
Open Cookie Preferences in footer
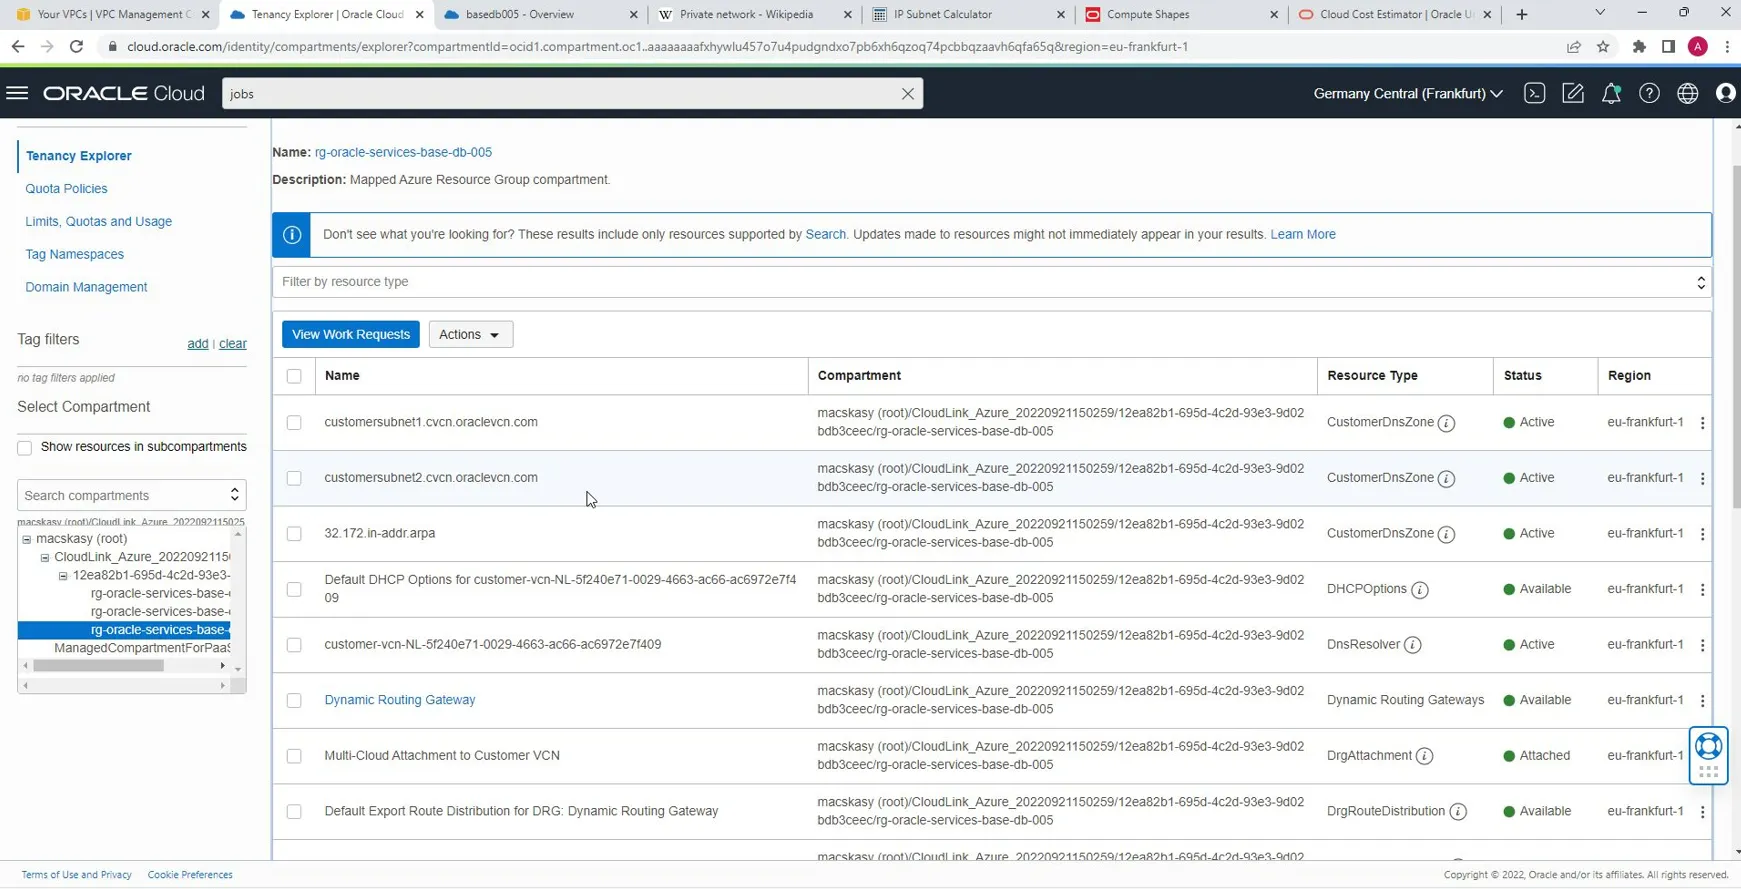click(x=190, y=875)
